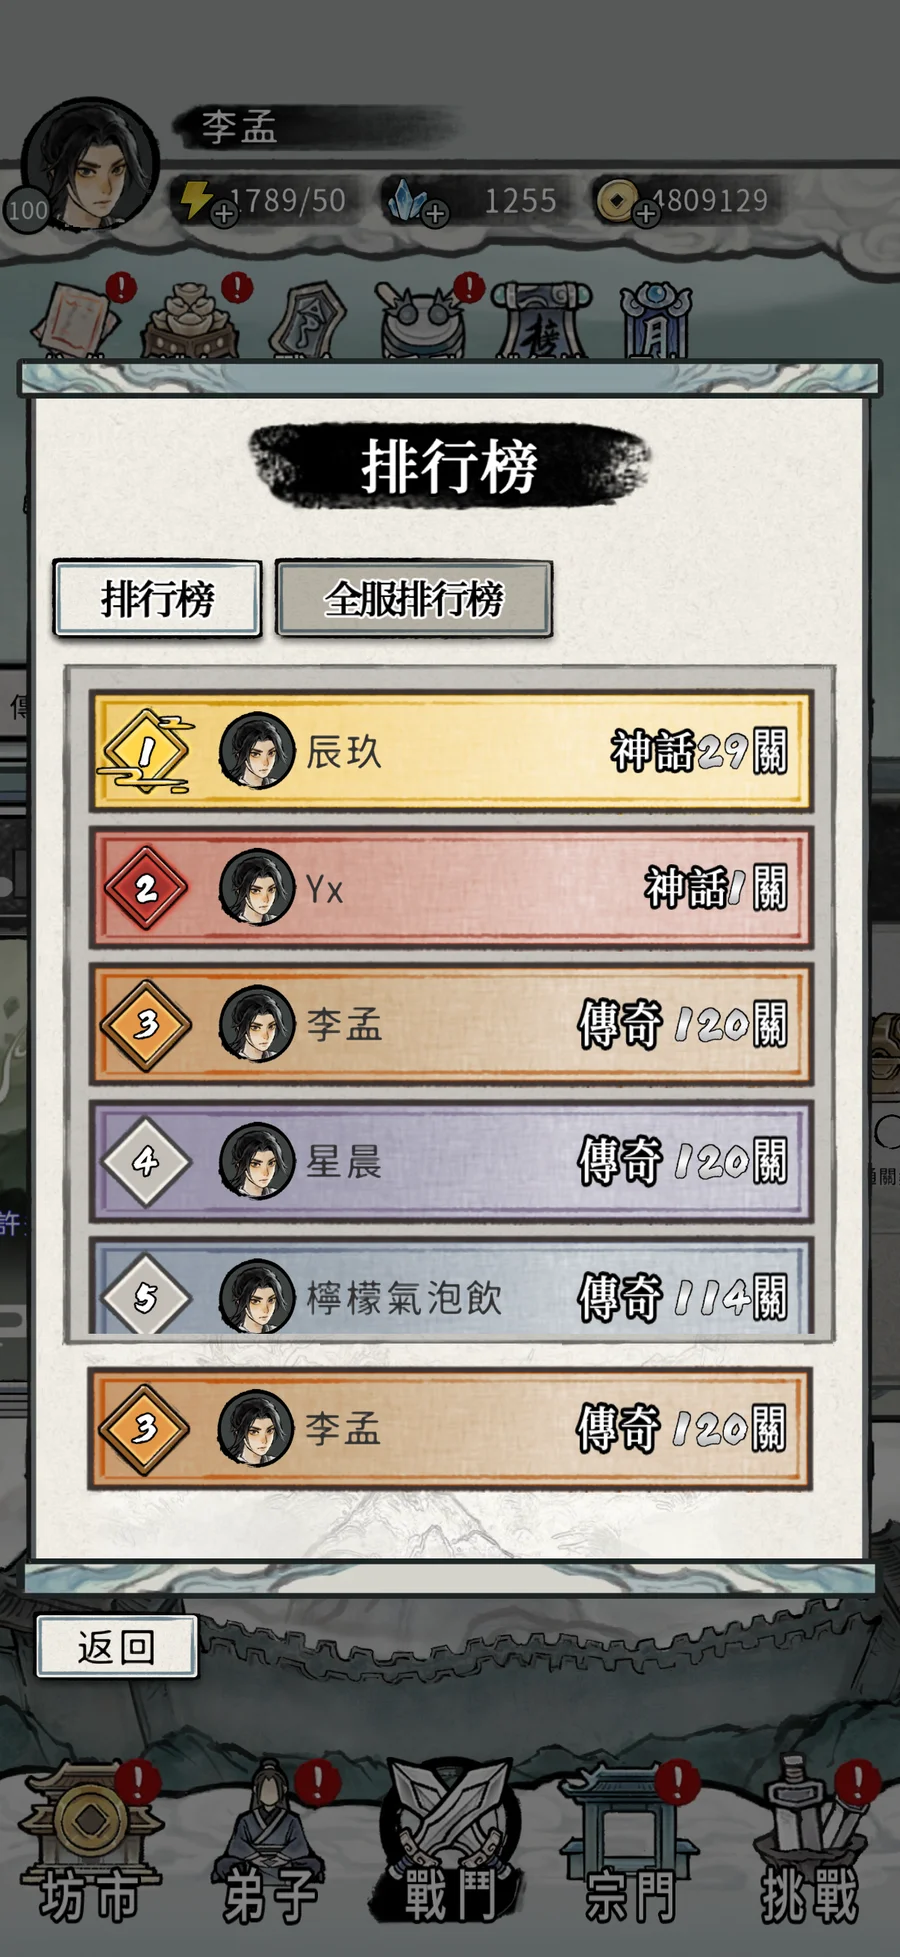
Task: Tap 星晨's avatar in rank four
Action: (257, 1160)
